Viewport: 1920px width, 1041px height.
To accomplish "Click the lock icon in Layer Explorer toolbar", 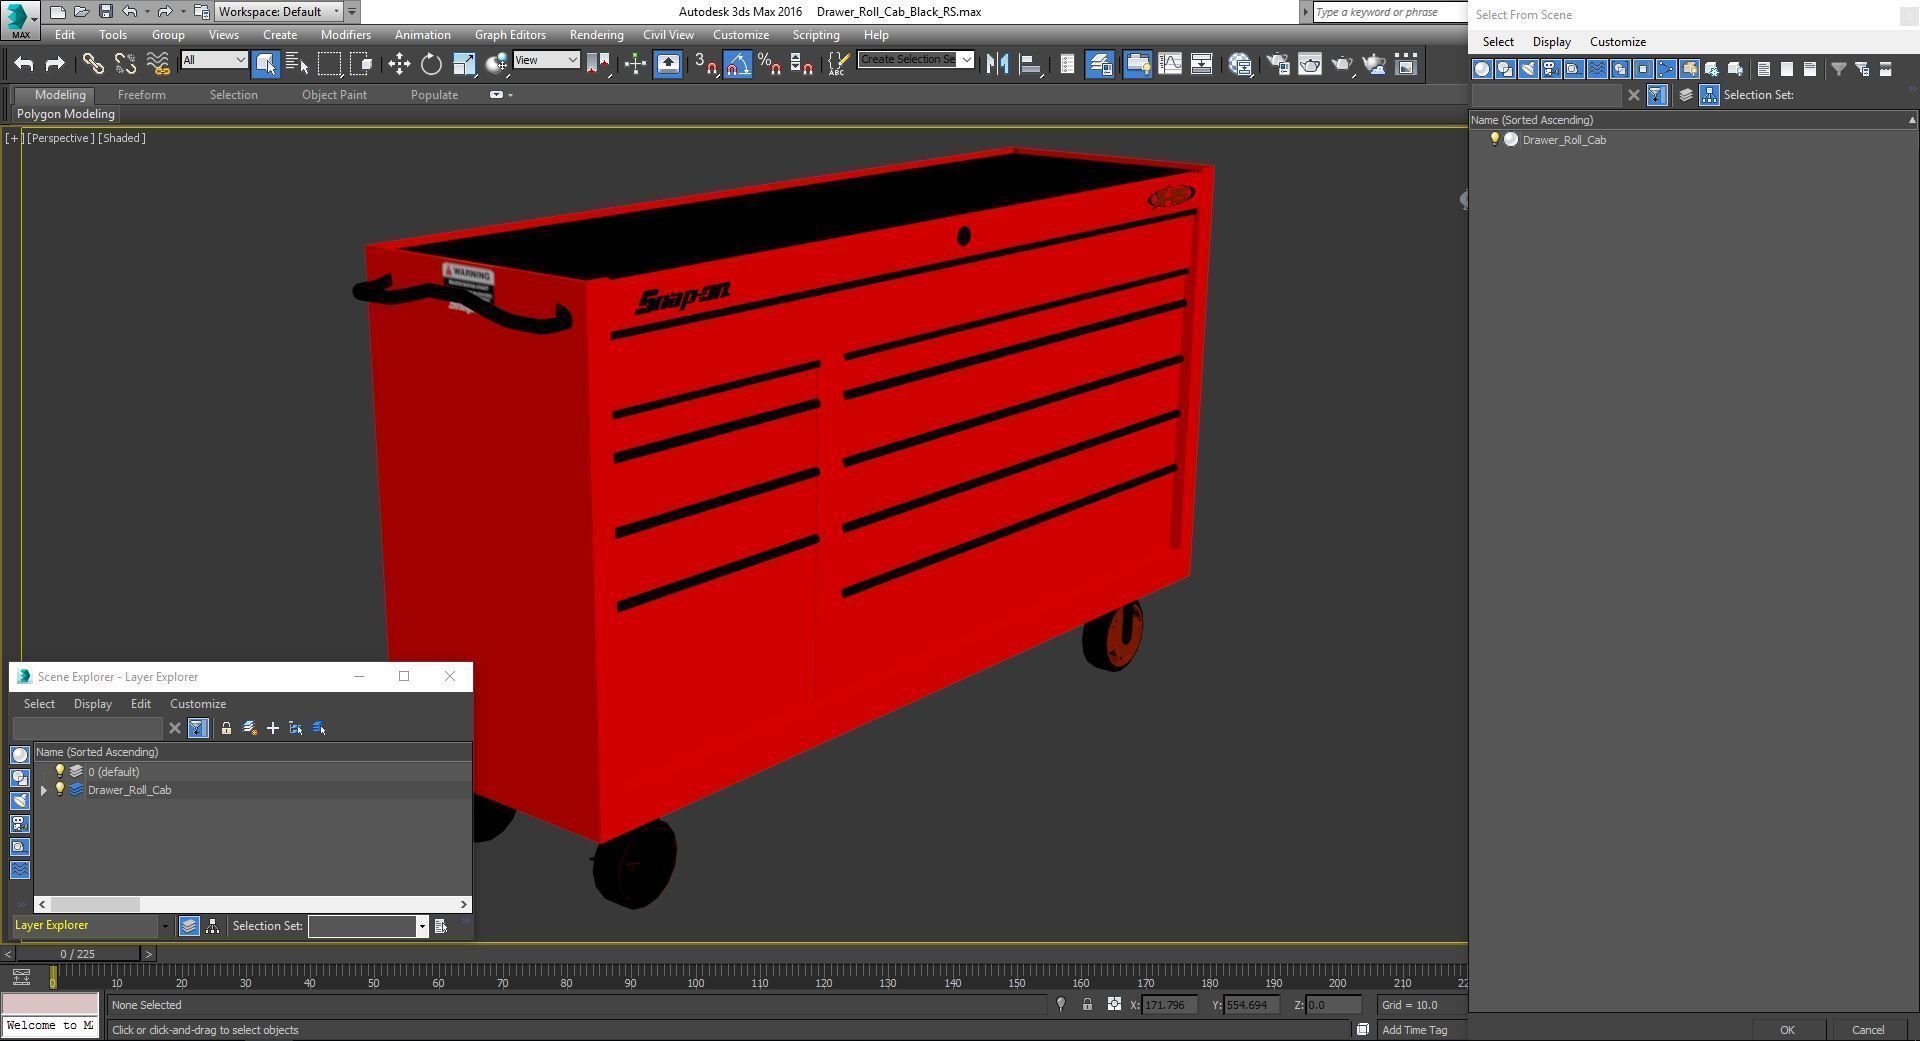I will tap(226, 728).
